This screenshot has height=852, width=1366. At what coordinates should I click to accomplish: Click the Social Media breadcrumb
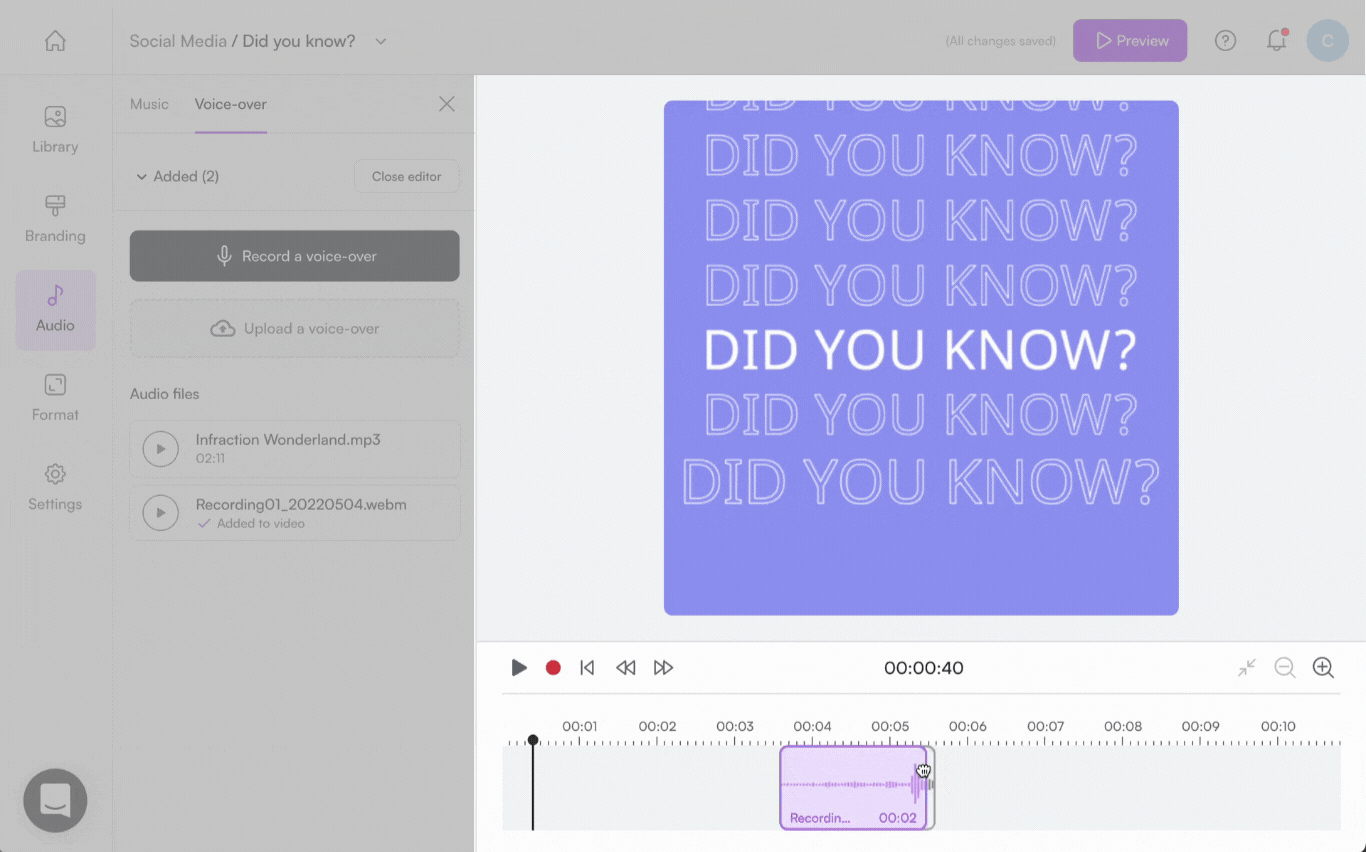tap(178, 41)
